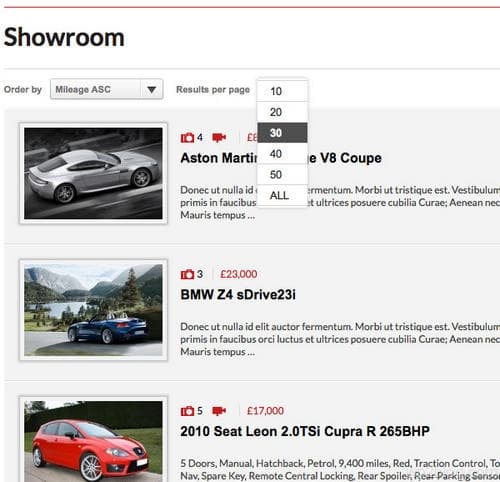The image size is (500, 482).
Task: Click the Aston Martin video icon
Action: click(x=219, y=137)
